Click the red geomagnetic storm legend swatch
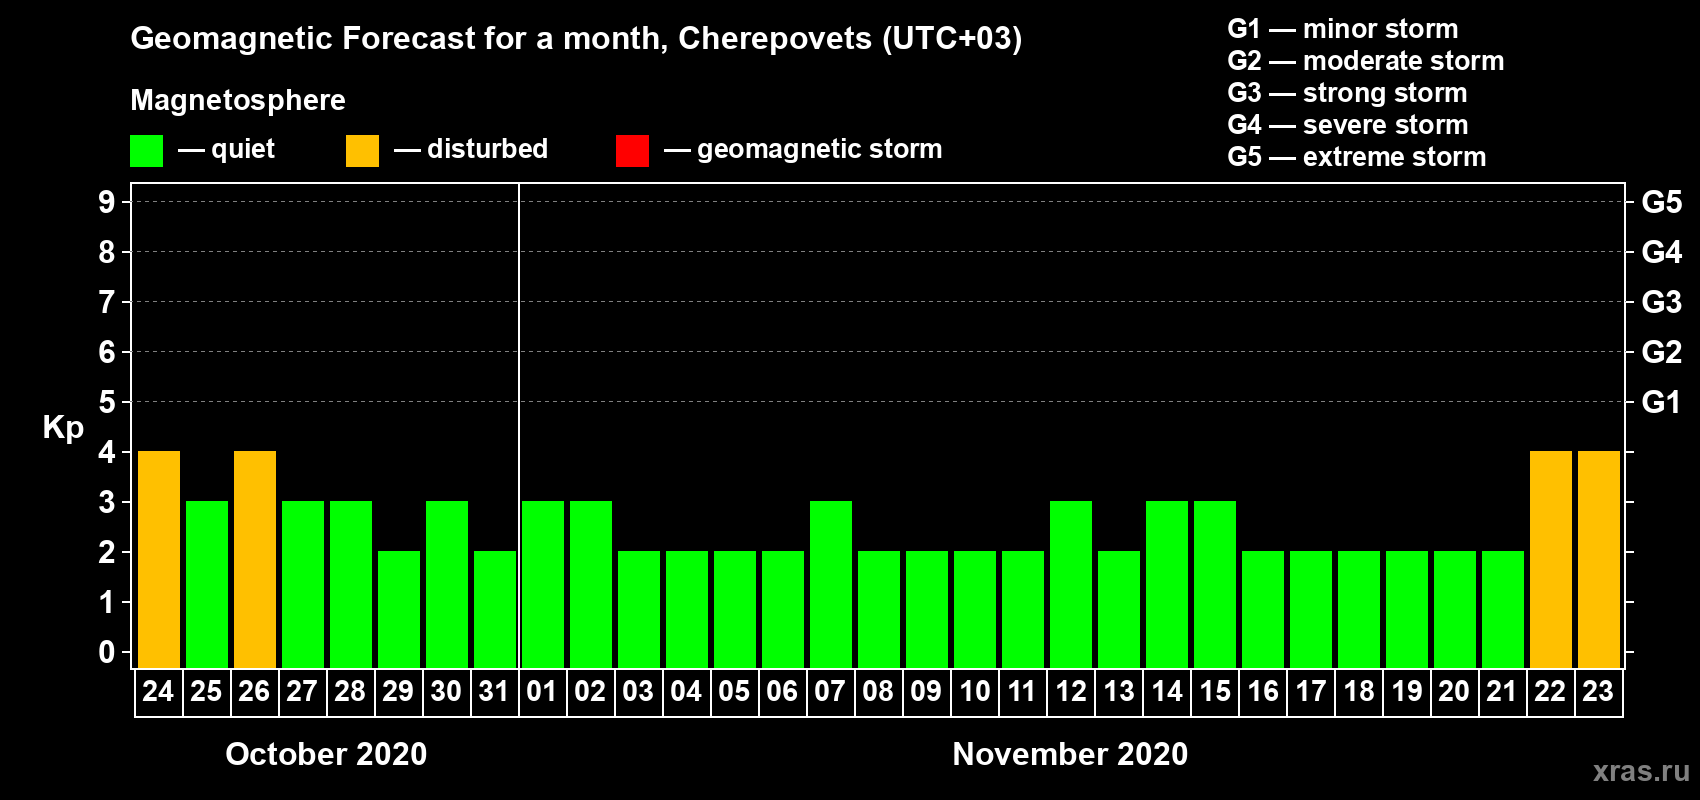This screenshot has height=800, width=1700. (632, 151)
